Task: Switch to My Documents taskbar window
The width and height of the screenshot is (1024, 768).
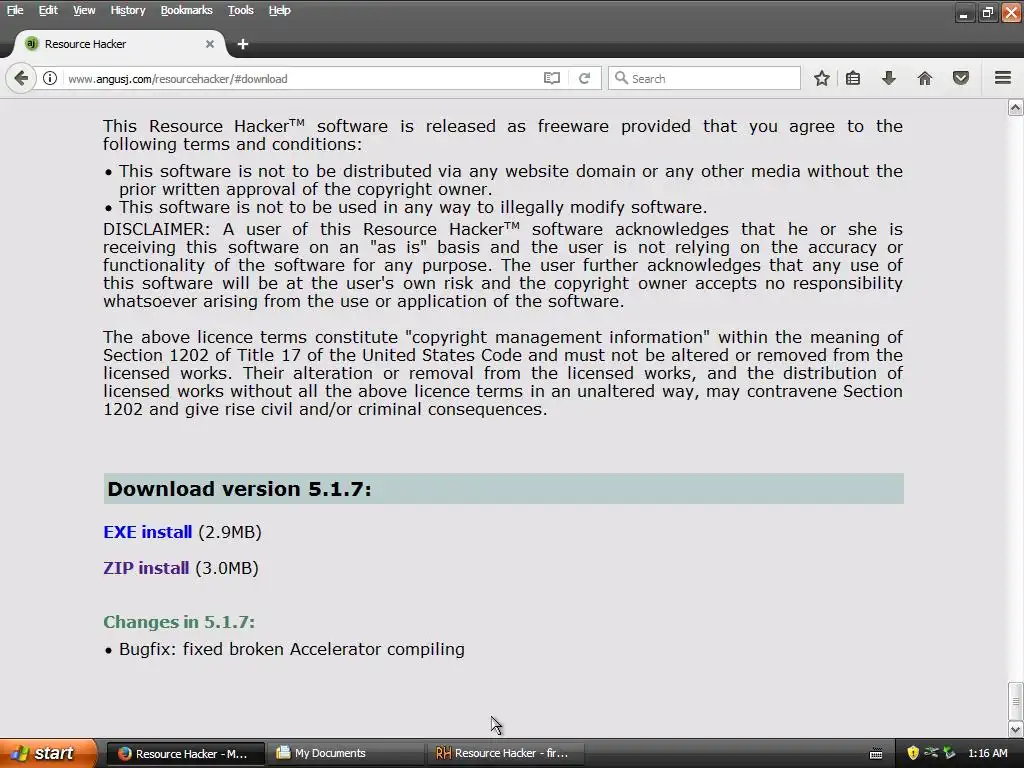Action: coord(346,754)
